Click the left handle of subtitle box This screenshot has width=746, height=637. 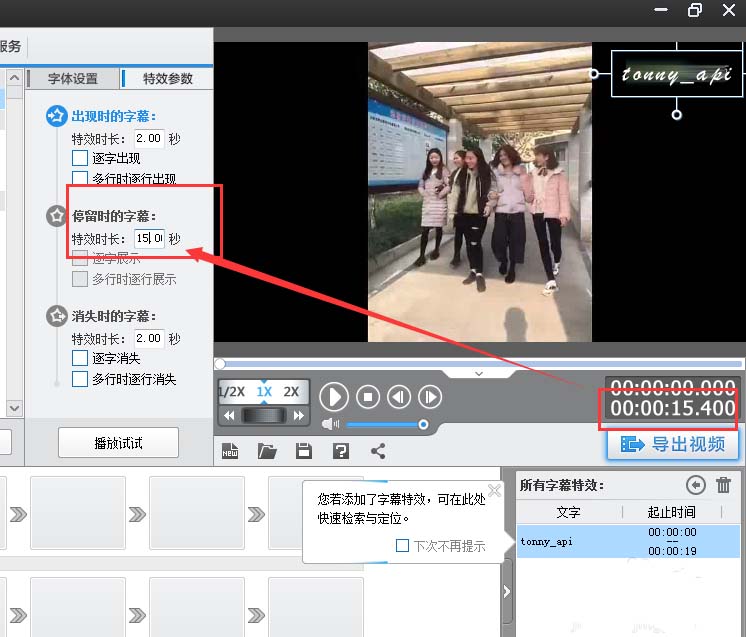(x=593, y=73)
